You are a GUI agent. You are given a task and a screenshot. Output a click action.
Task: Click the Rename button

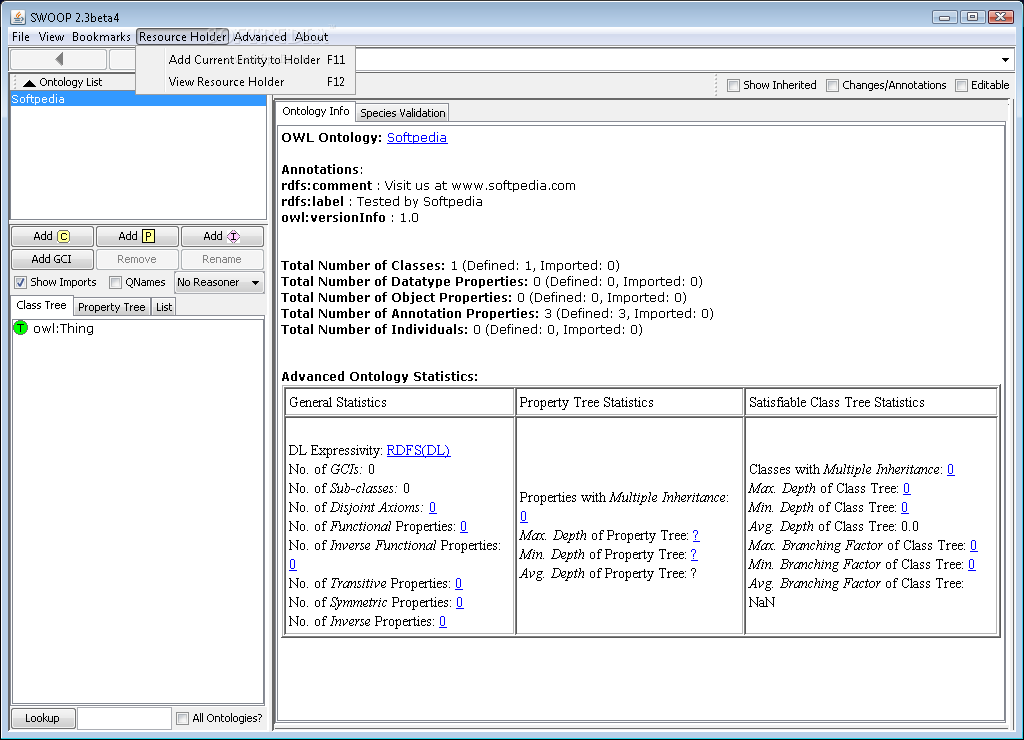(222, 259)
